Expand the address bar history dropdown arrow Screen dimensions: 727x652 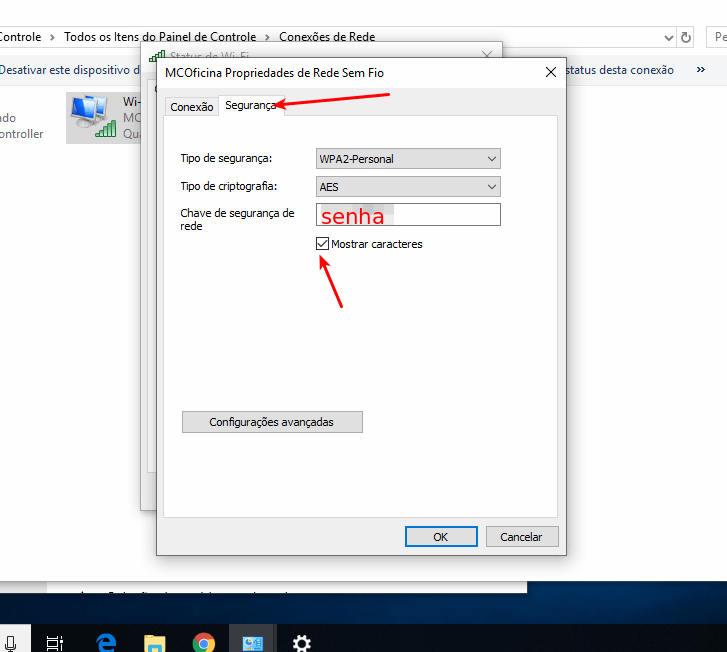tap(669, 37)
